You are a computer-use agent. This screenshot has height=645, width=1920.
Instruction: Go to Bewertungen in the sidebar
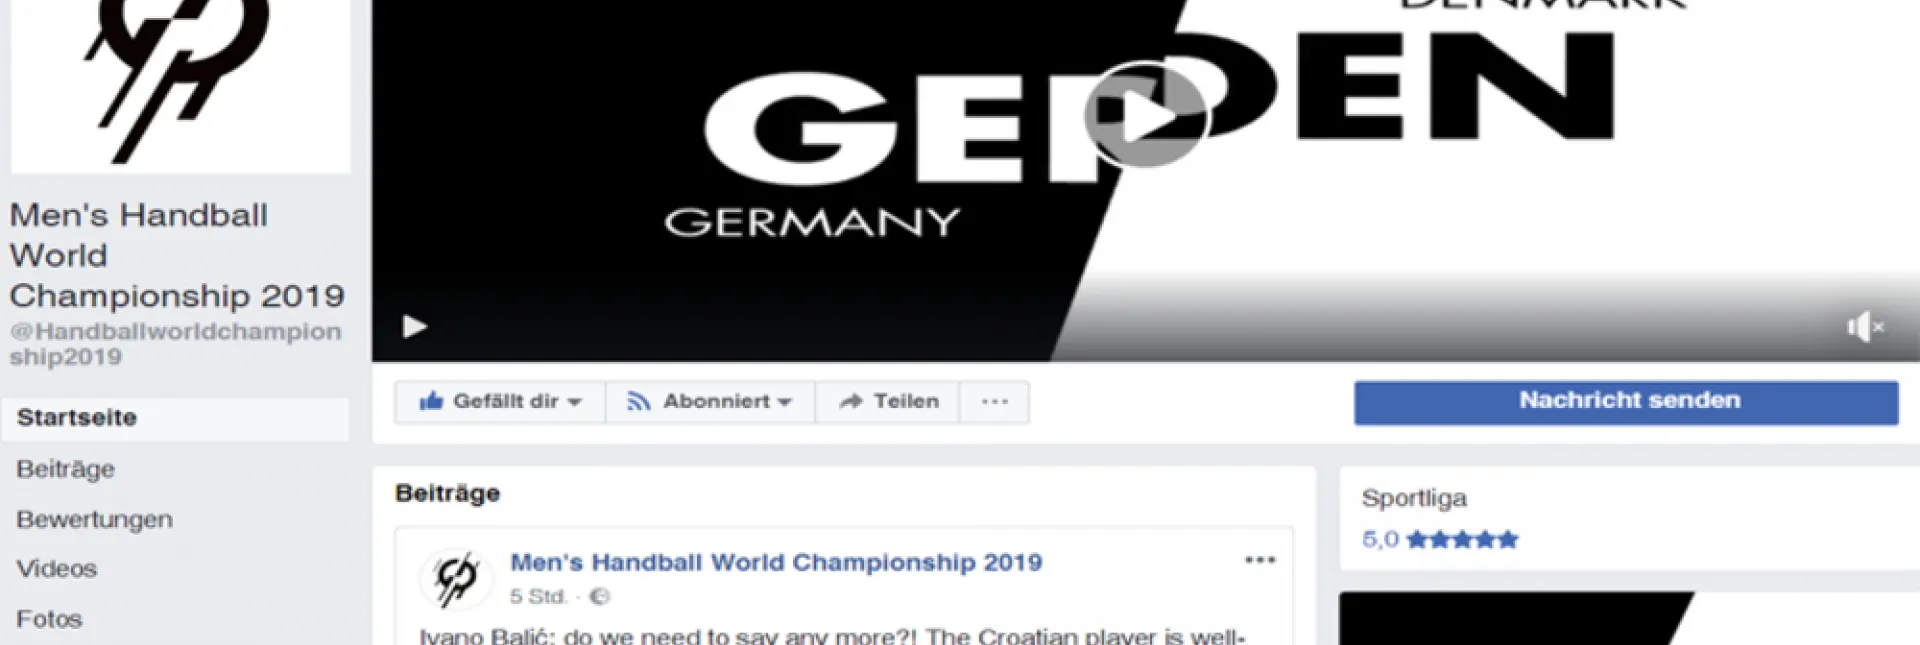95,519
